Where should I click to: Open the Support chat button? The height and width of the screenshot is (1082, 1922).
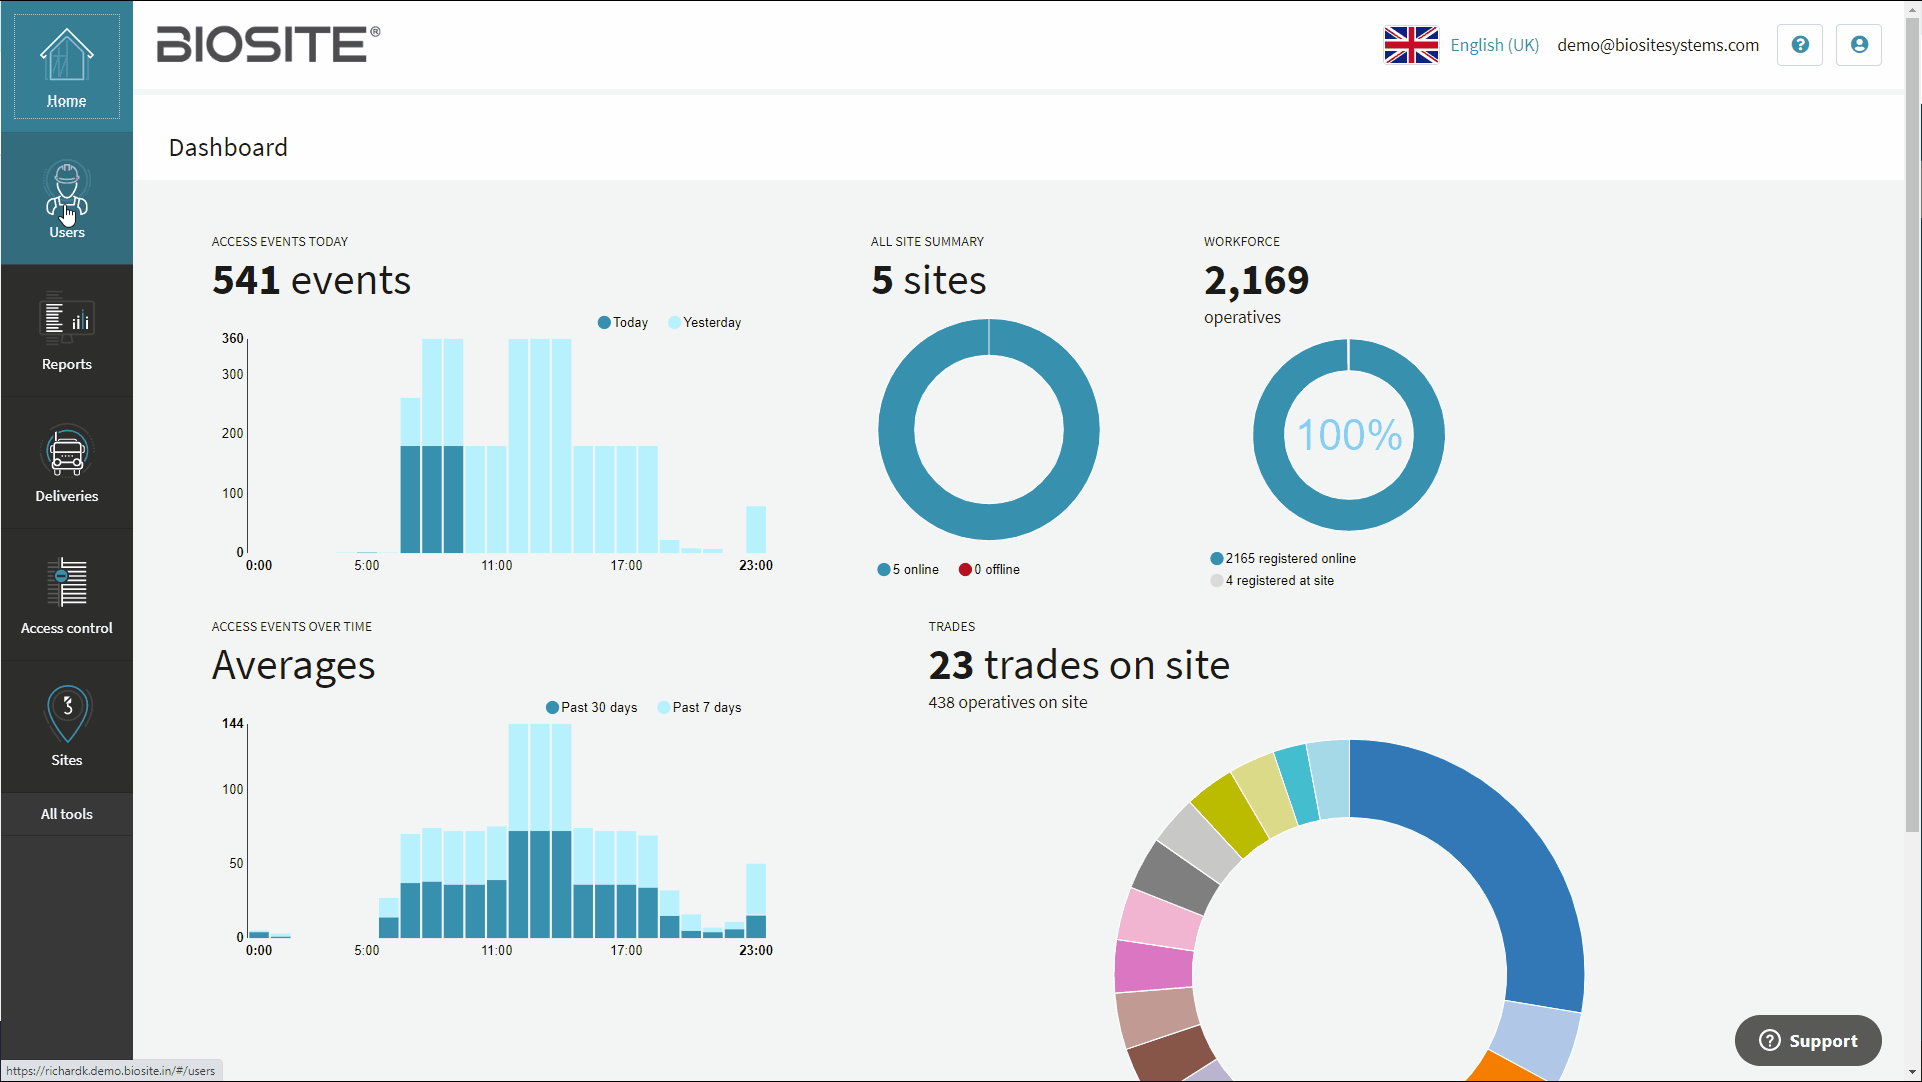[1808, 1041]
